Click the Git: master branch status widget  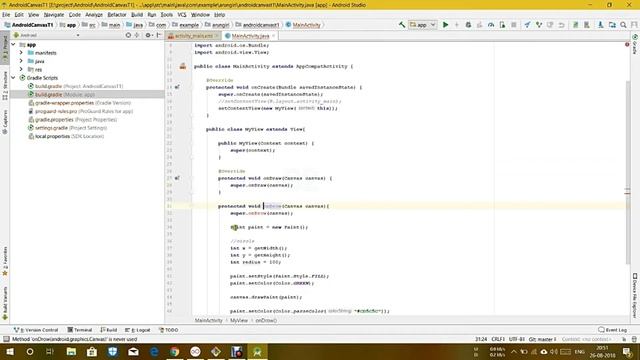pyautogui.click(x=542, y=339)
